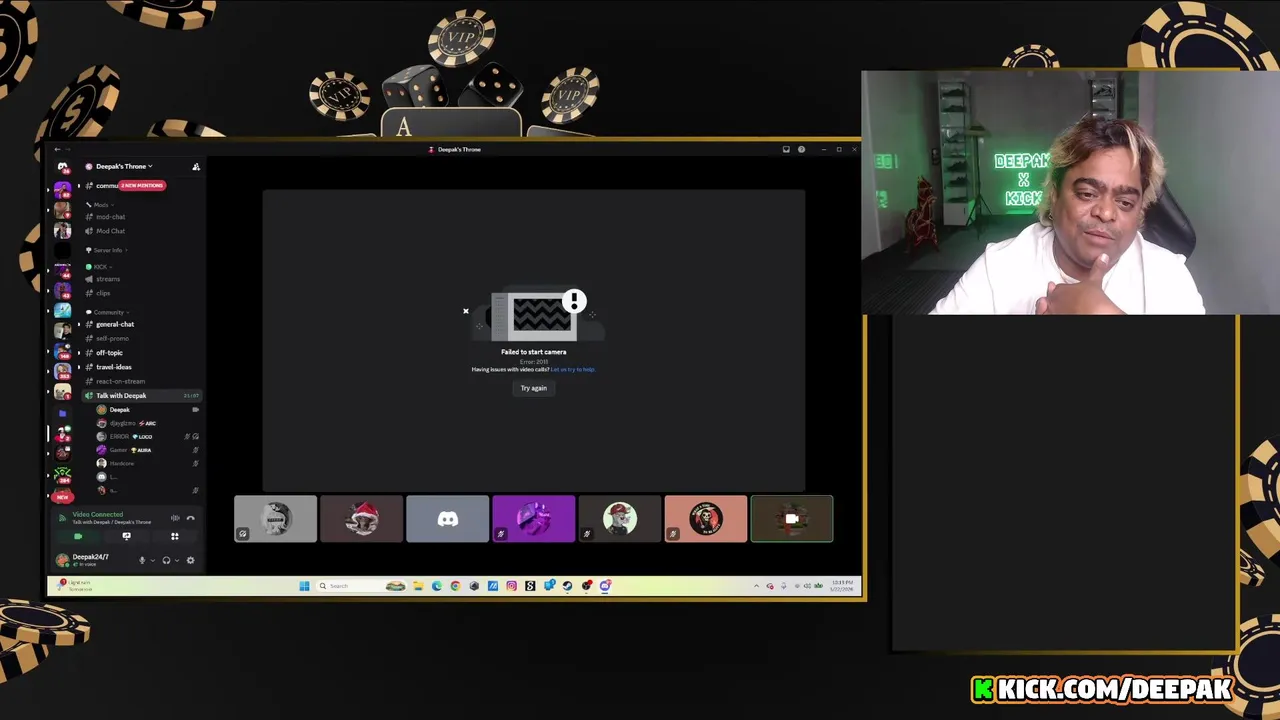Viewport: 1280px width, 720px height.
Task: Open the help icon in the title bar
Action: coord(801,149)
